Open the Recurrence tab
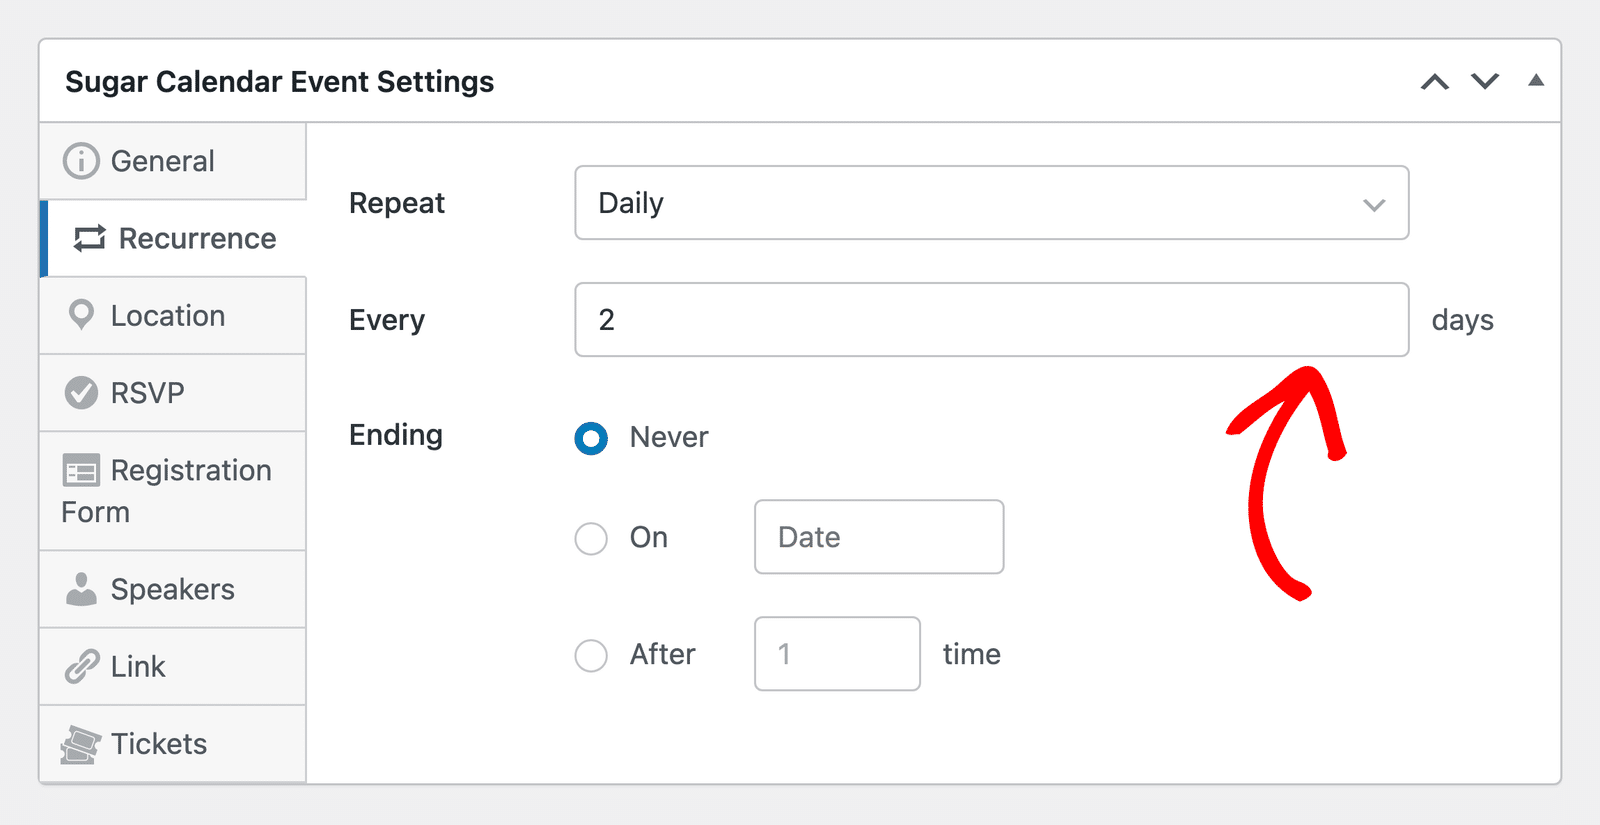The height and width of the screenshot is (825, 1600). point(173,238)
